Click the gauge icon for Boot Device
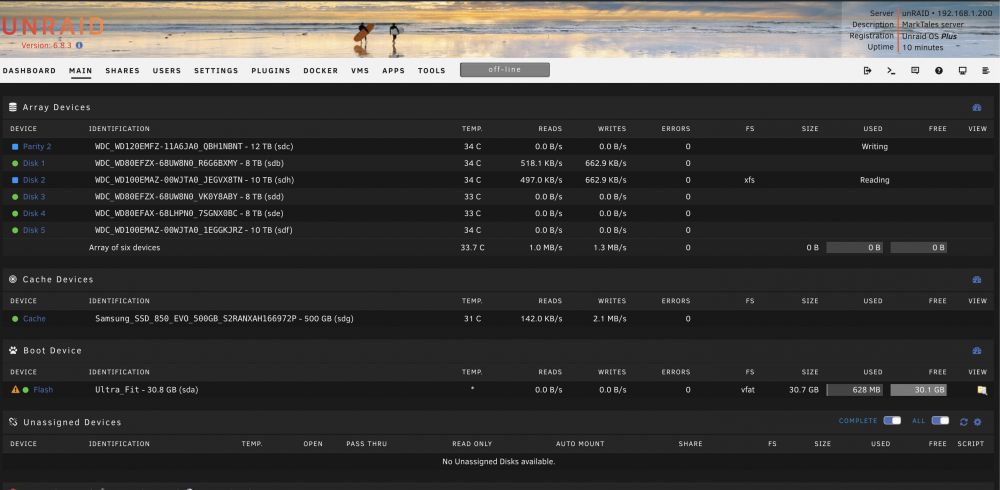This screenshot has height=490, width=1000. click(976, 351)
